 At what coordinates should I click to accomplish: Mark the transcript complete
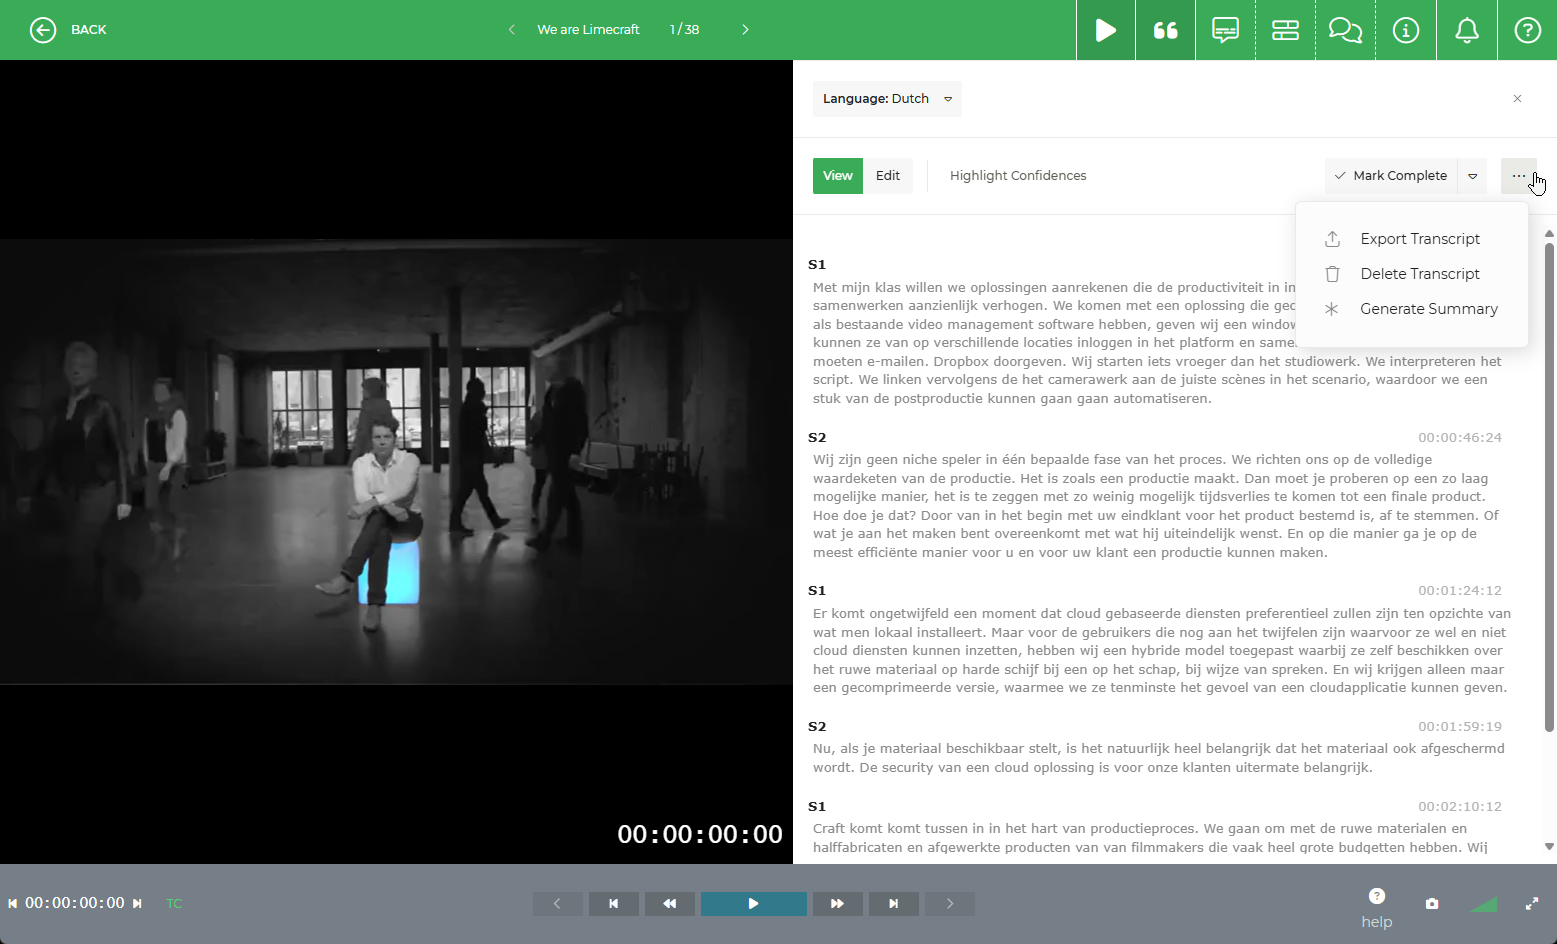point(1390,175)
